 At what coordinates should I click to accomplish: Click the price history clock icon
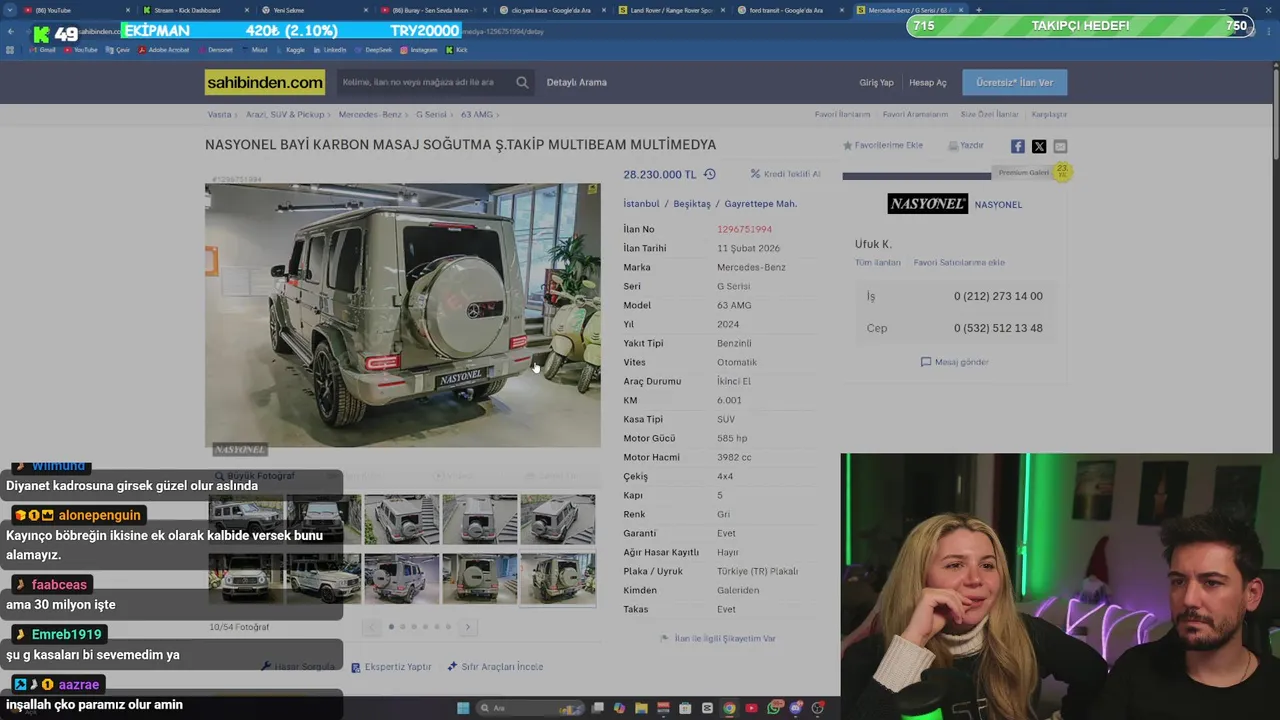[710, 174]
